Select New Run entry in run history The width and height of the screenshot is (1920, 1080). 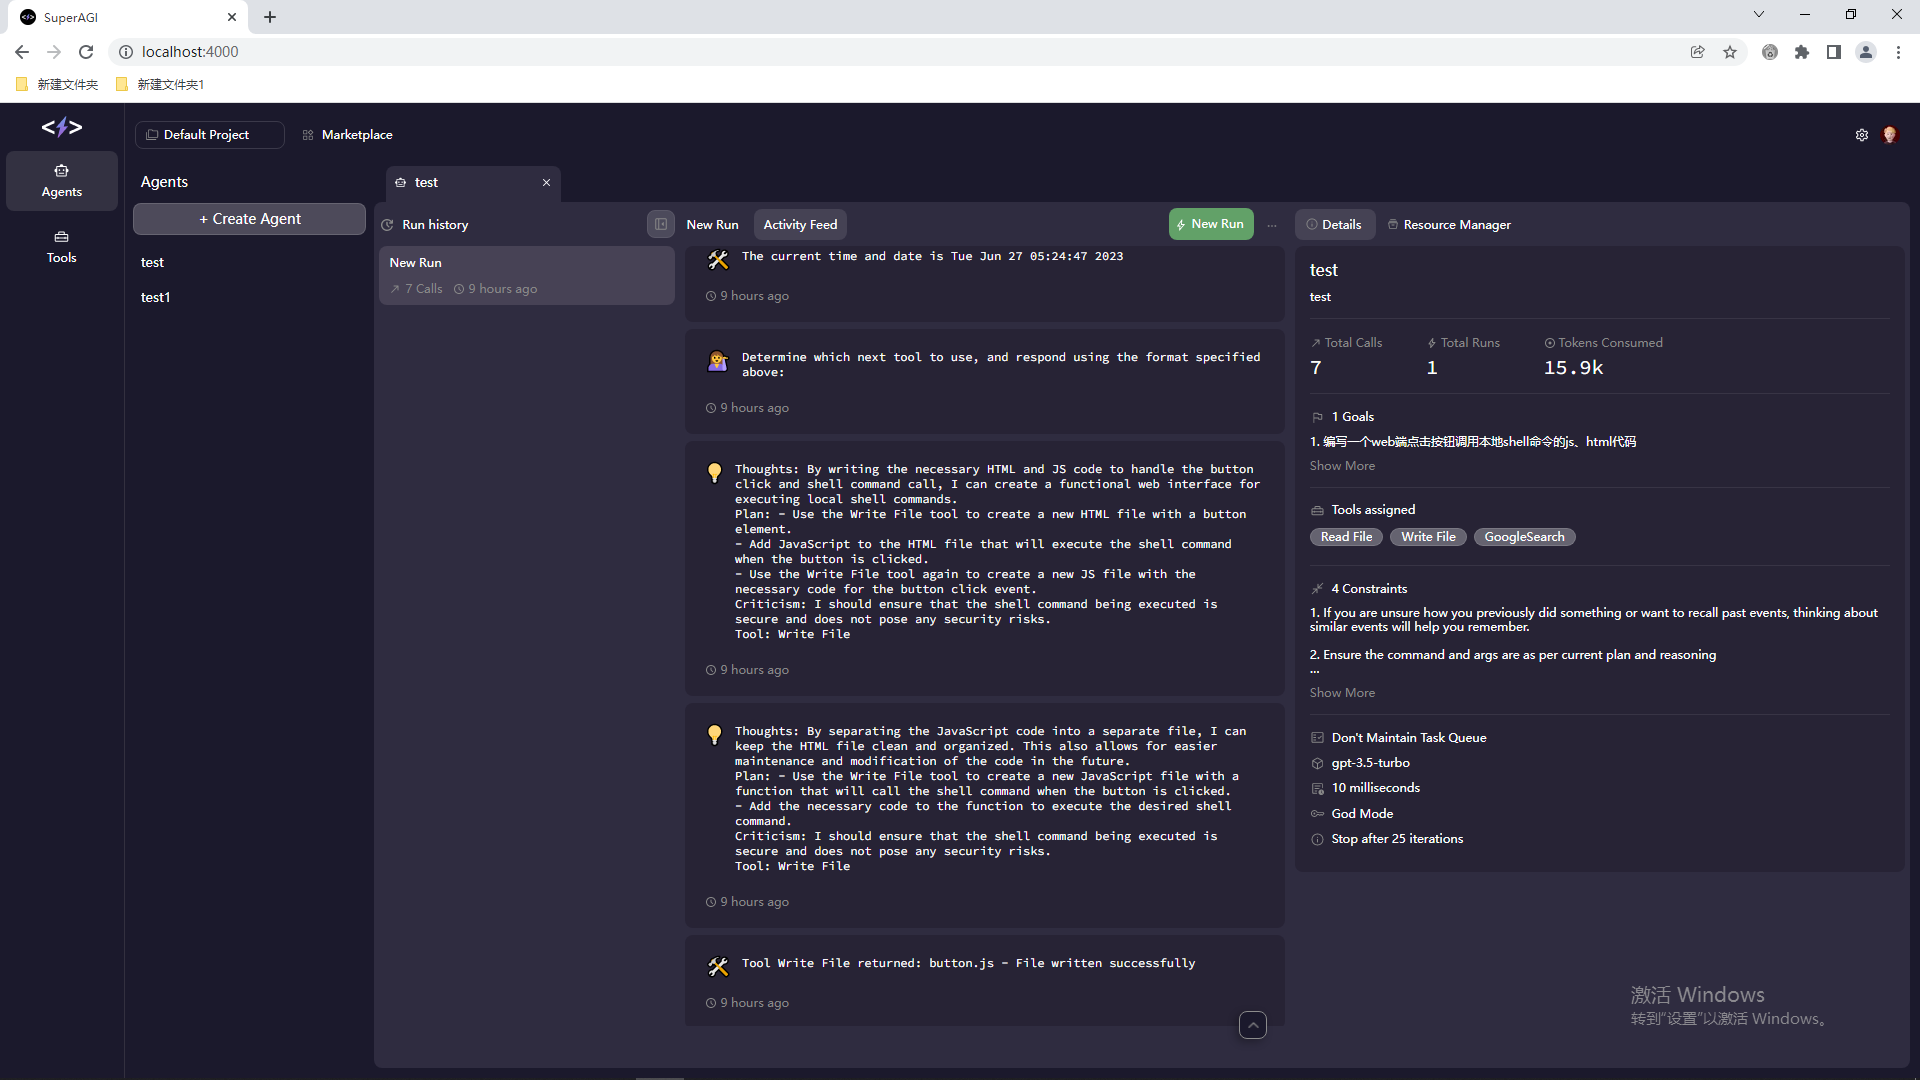click(x=526, y=275)
